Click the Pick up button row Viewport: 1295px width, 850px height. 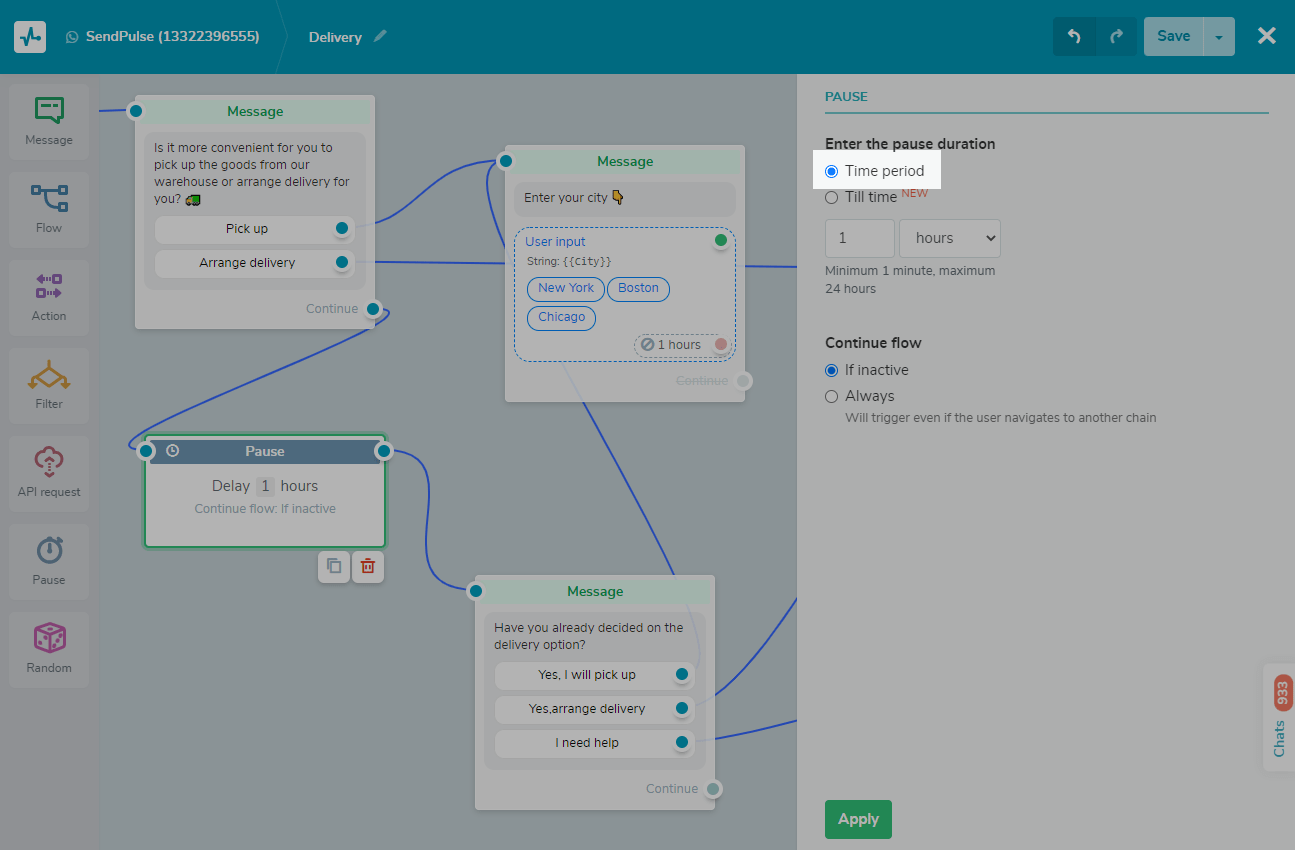coord(255,229)
